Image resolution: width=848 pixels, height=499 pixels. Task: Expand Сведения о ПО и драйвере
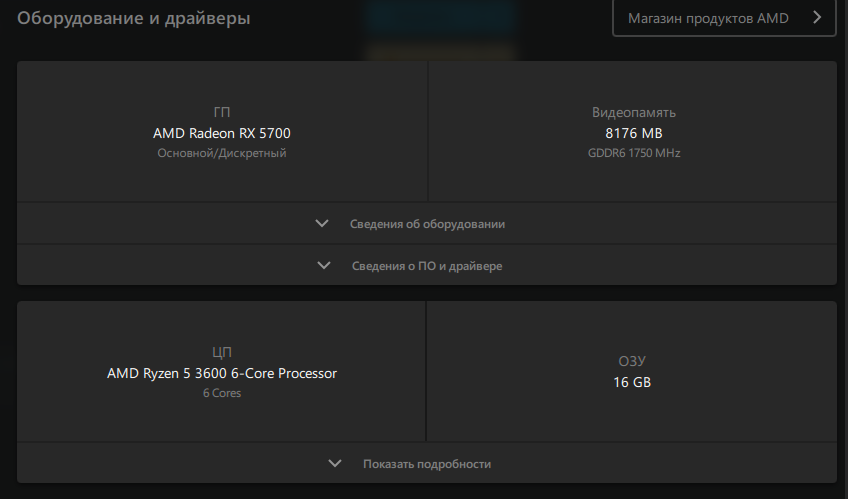(x=427, y=265)
